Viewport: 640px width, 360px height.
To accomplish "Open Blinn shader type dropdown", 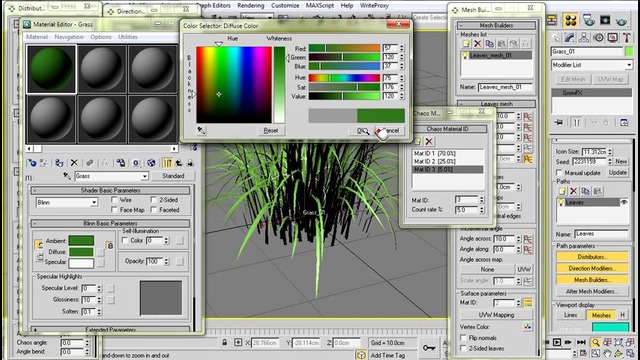I will click(x=94, y=202).
